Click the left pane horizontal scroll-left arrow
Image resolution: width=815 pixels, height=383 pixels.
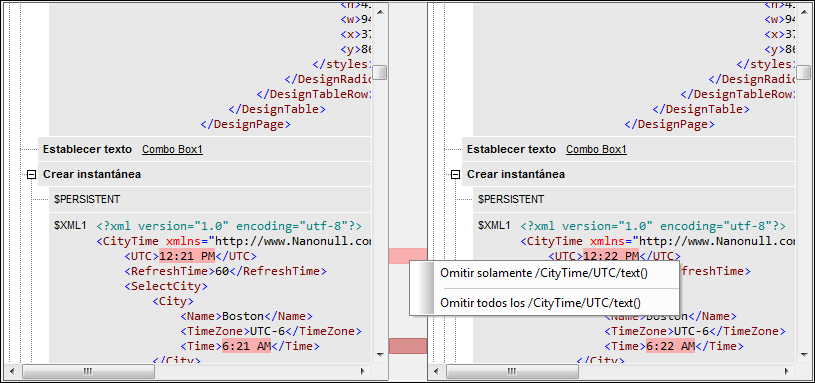pos(12,372)
